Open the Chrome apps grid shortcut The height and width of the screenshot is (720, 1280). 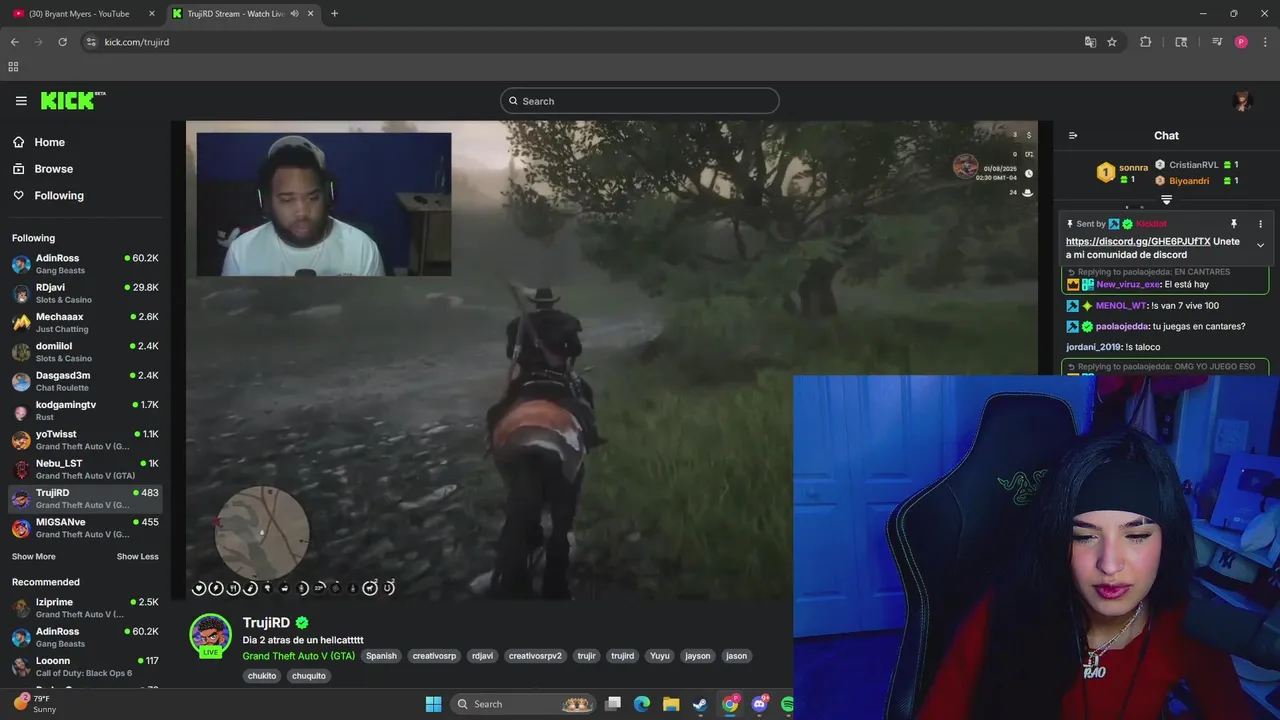tap(13, 67)
